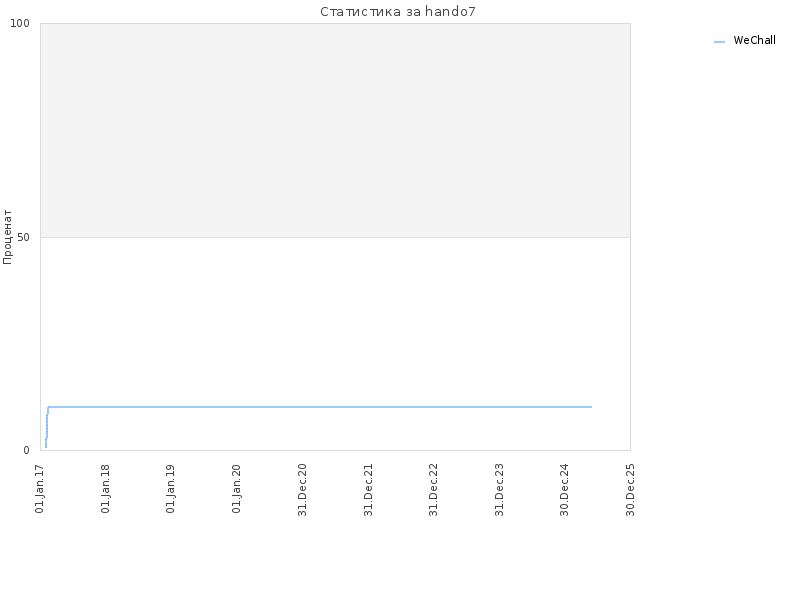Viewport: 800px width, 600px height.
Task: Select the 50 tick on Y-axis
Action: pos(23,237)
